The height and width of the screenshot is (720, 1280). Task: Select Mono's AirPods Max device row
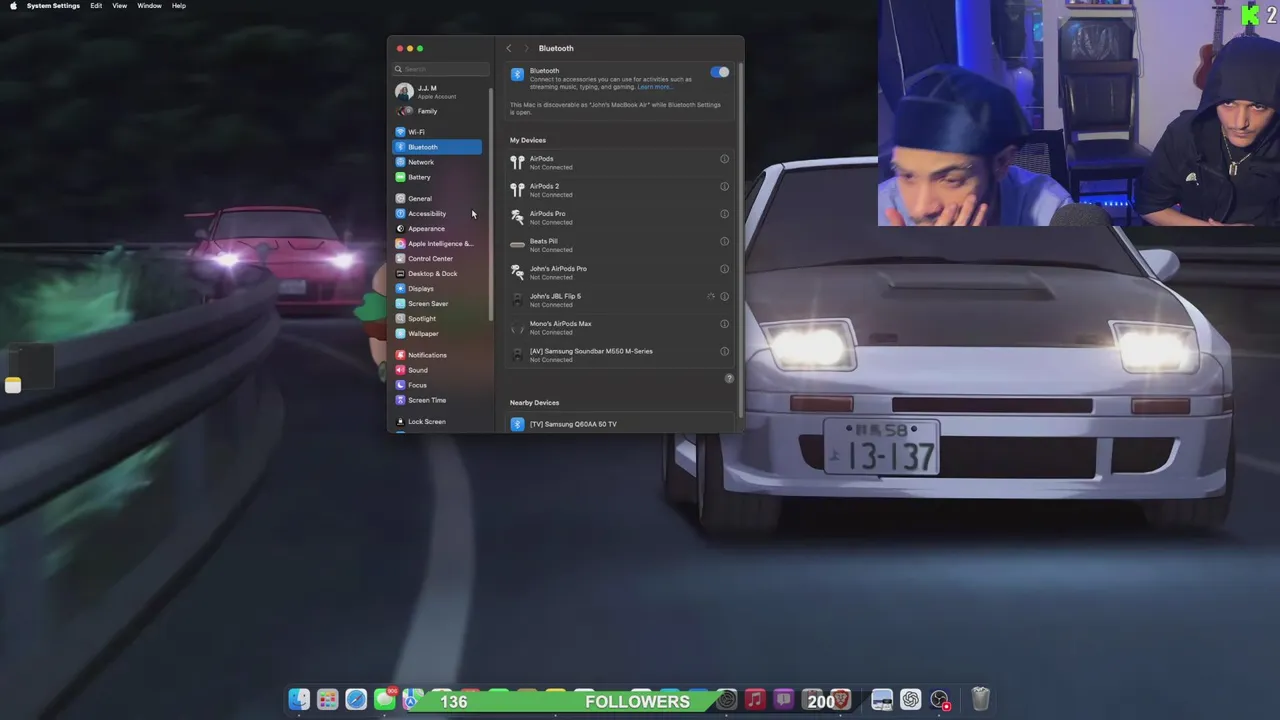click(x=621, y=327)
